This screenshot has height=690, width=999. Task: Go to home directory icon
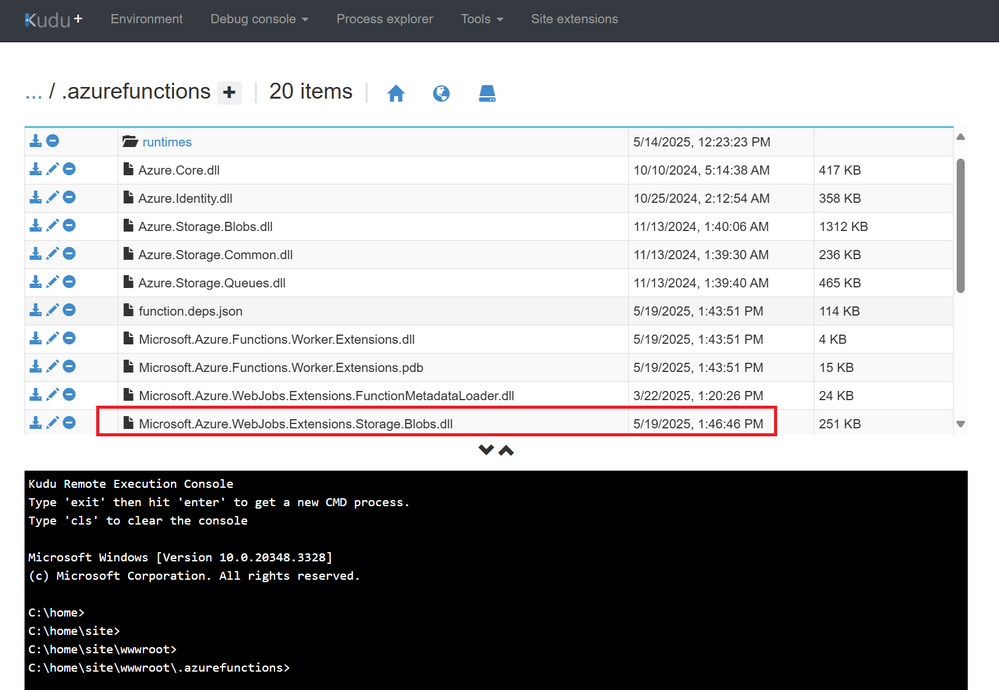tap(396, 94)
